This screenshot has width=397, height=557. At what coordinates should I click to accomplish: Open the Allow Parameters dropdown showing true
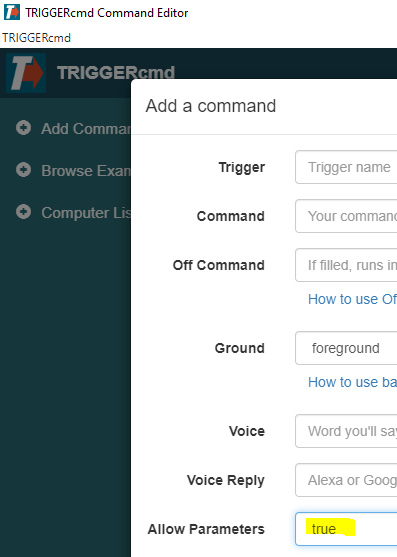346,529
